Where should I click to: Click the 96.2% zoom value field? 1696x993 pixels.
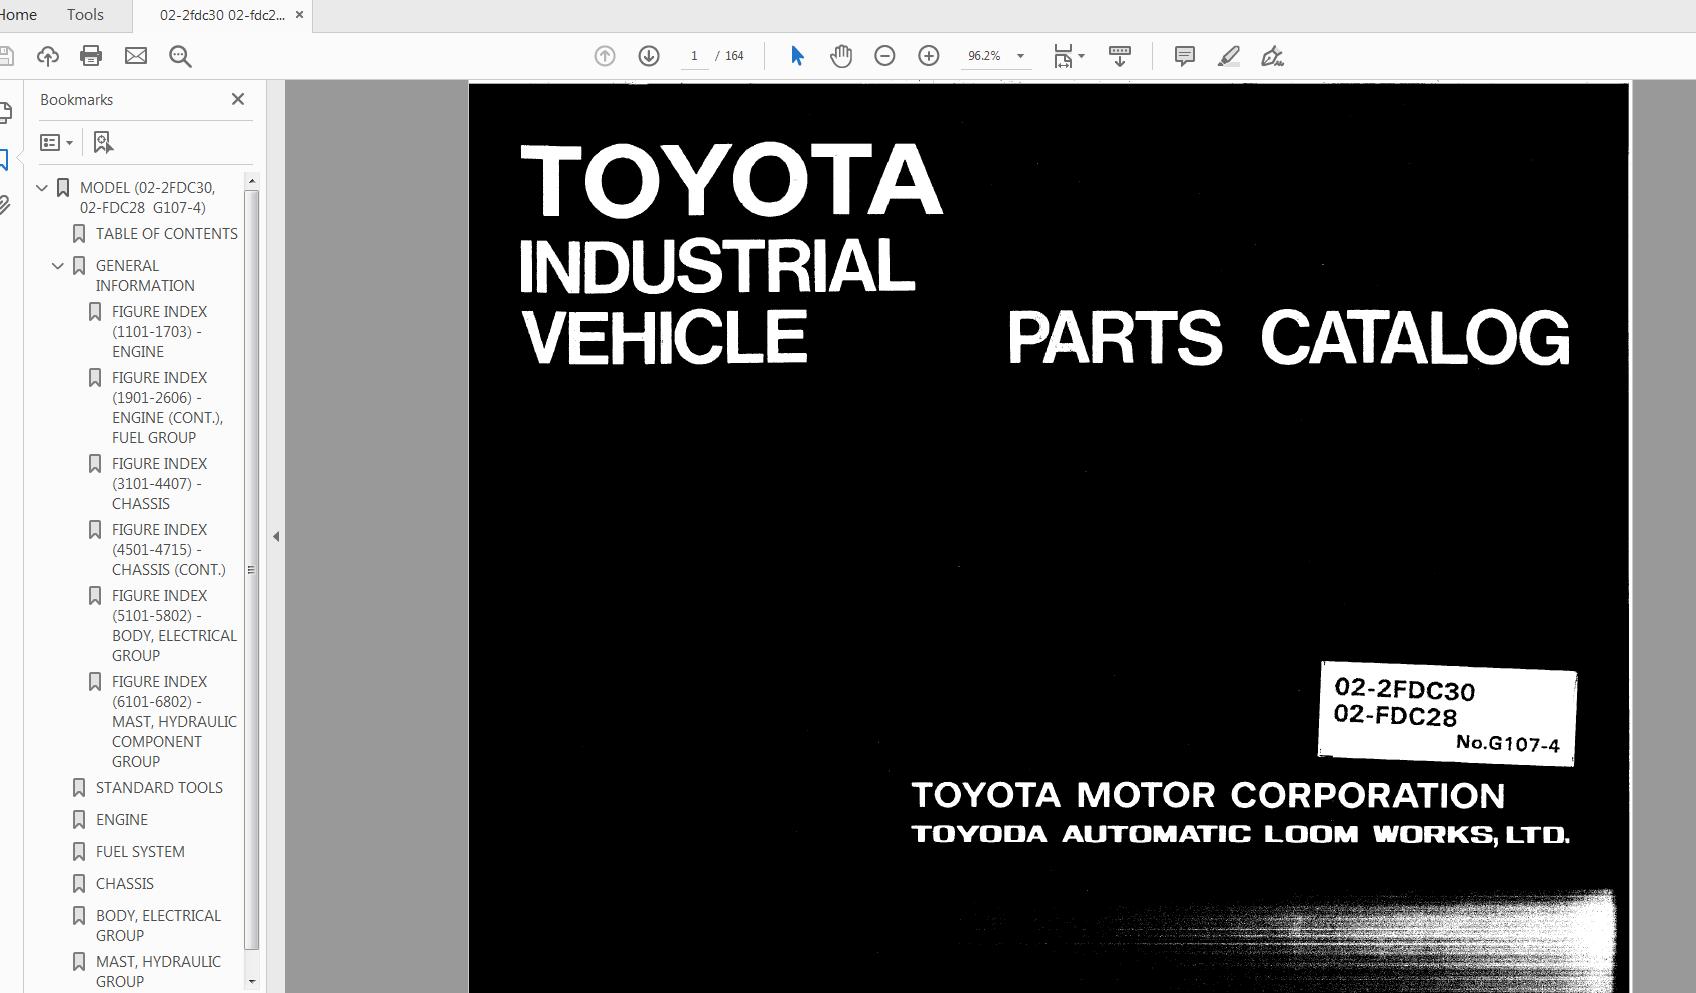click(x=984, y=56)
